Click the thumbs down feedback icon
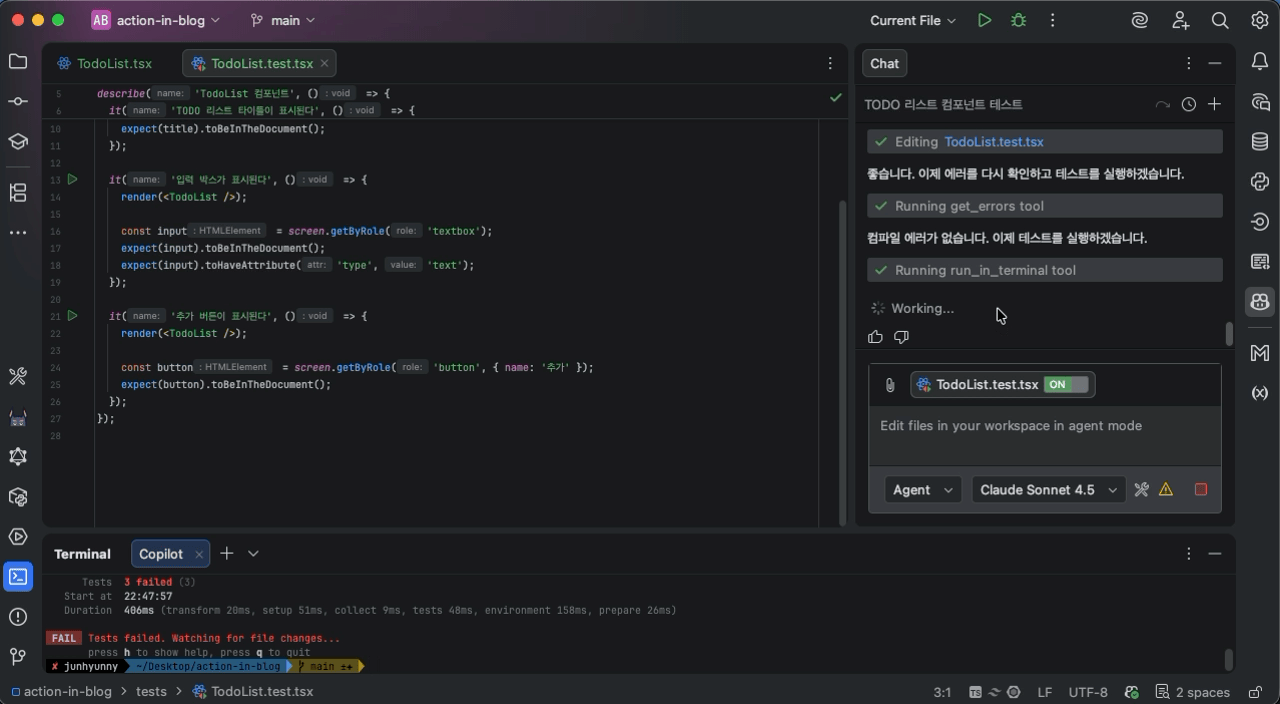The height and width of the screenshot is (704, 1280). pyautogui.click(x=901, y=337)
